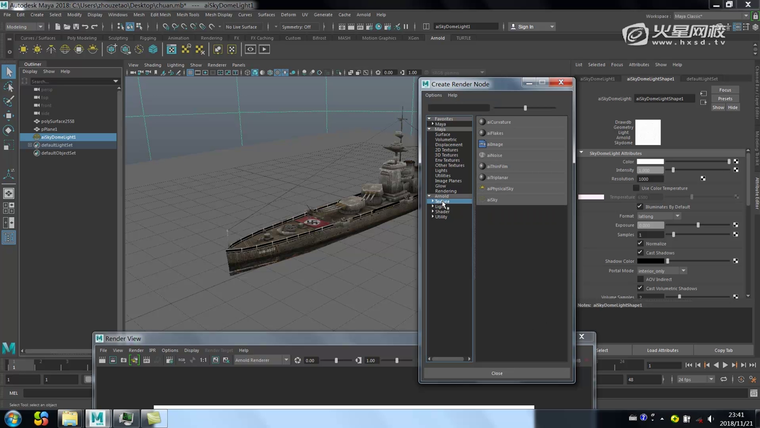
Task: Toggle the Normalize checkbox
Action: (641, 243)
